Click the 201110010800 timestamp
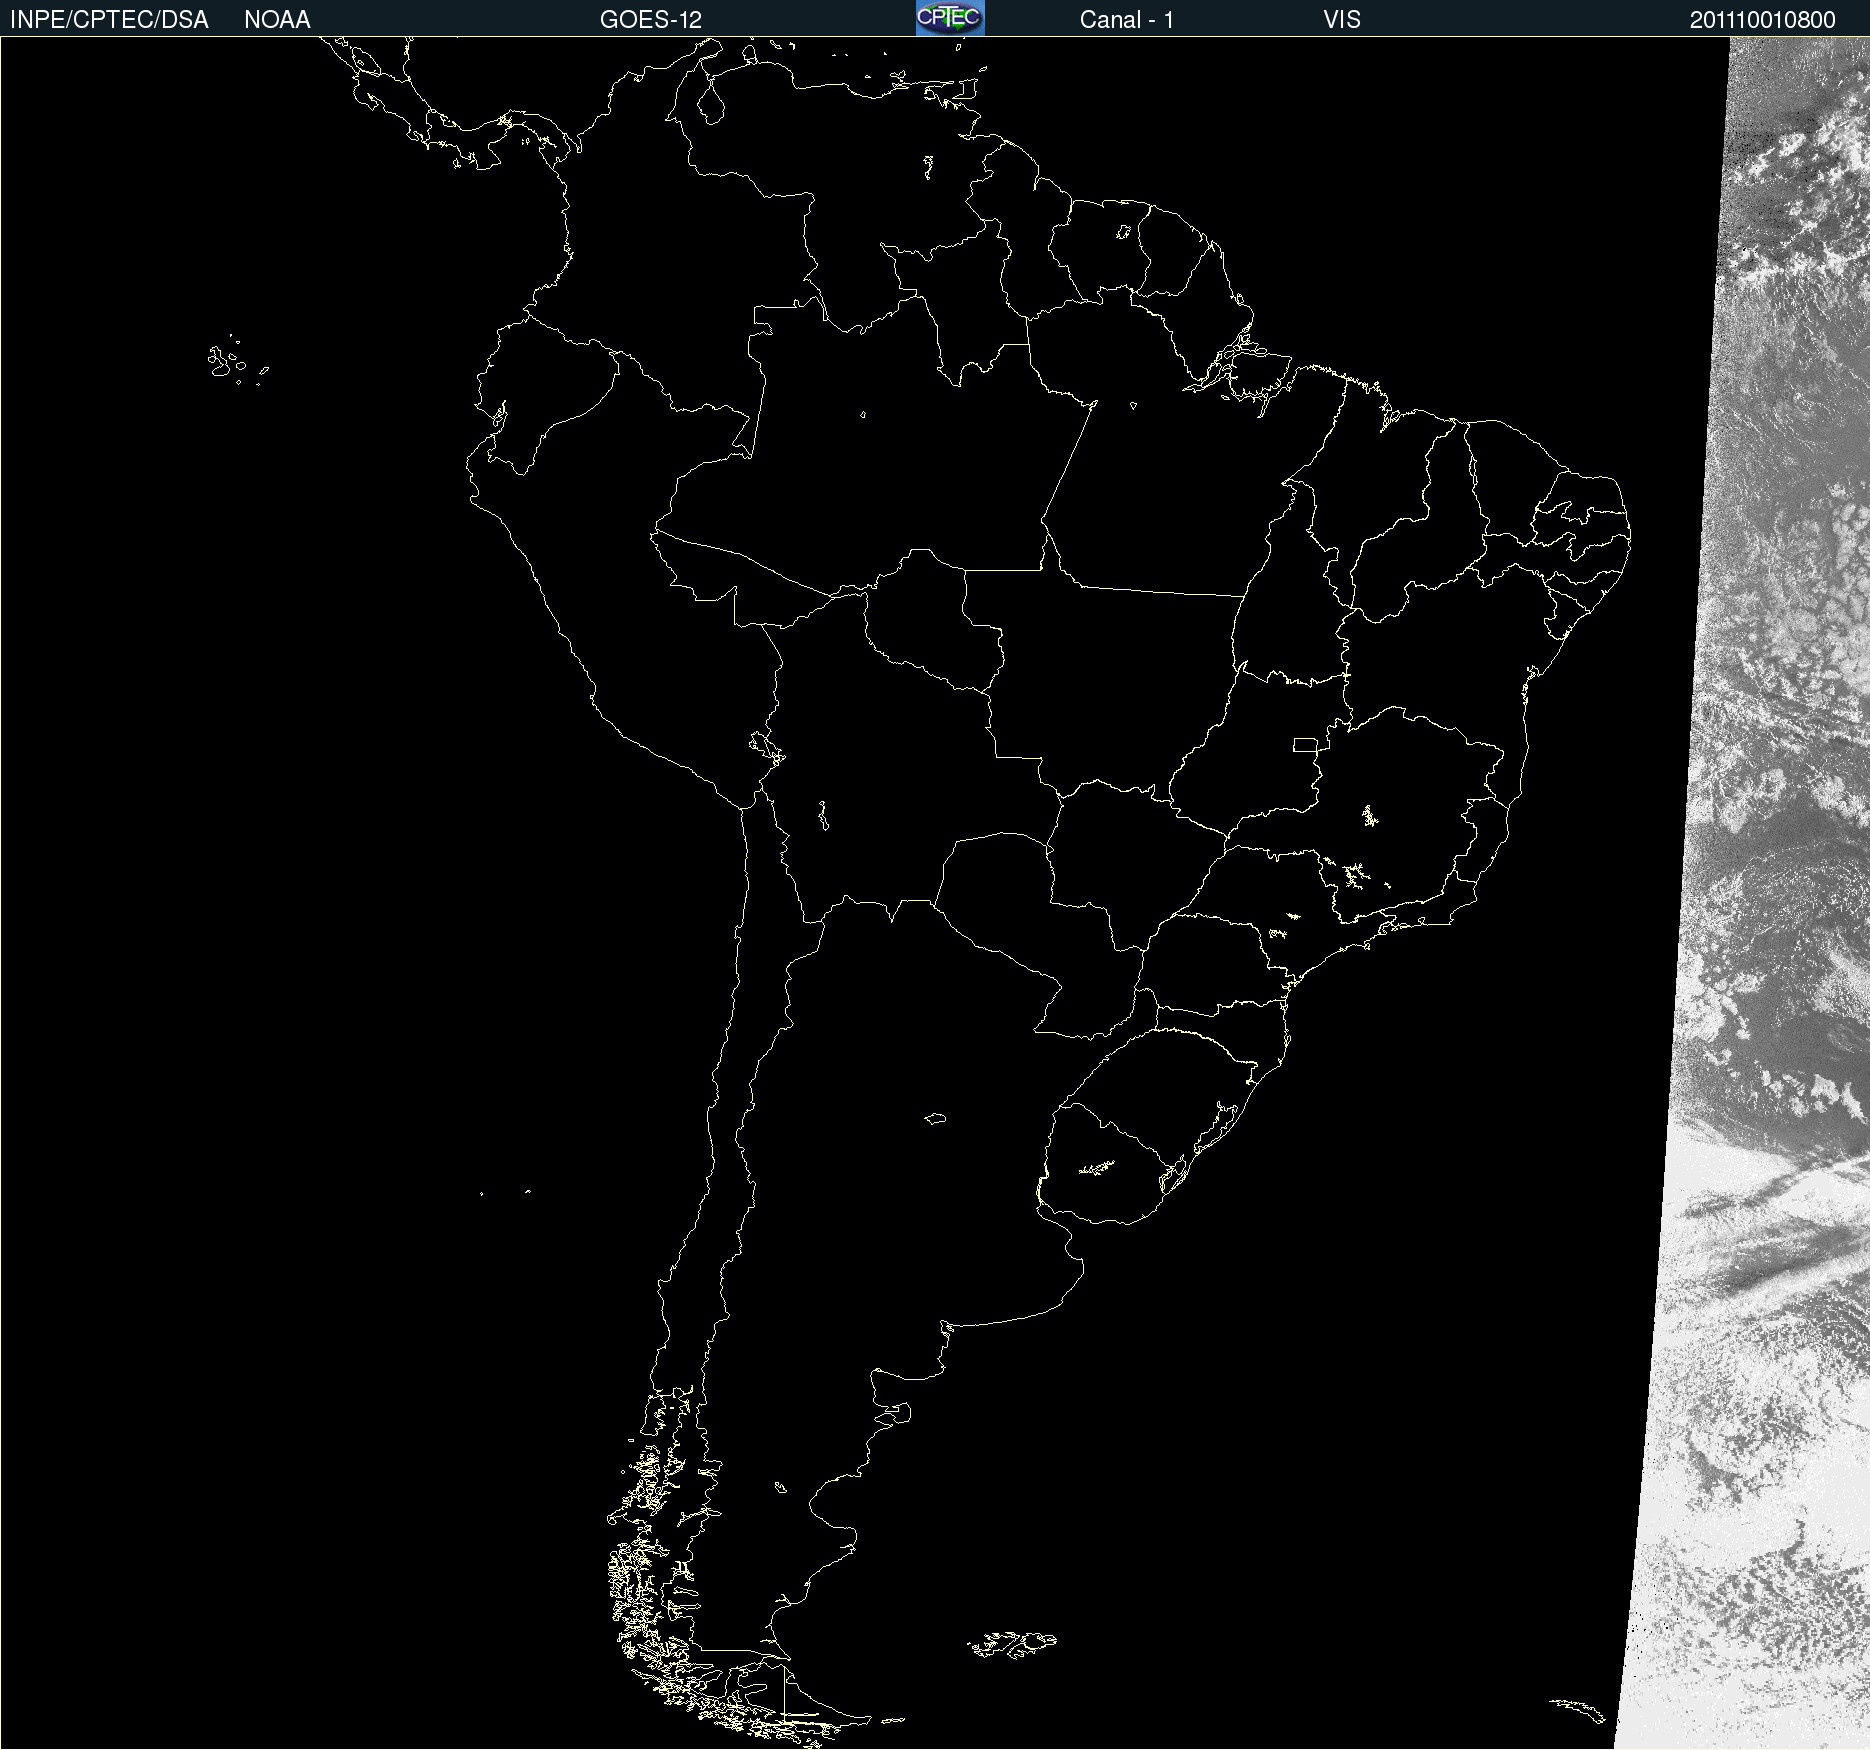The width and height of the screenshot is (1870, 1750). point(1763,20)
